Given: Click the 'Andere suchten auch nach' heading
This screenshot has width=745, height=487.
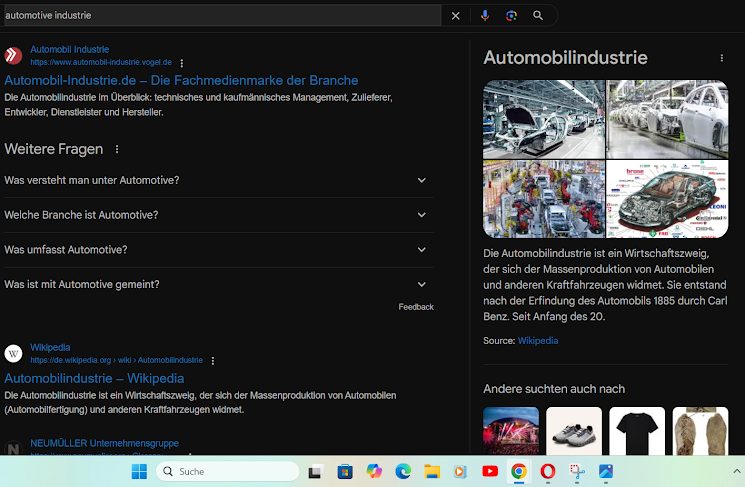Looking at the screenshot, I should click(x=554, y=389).
